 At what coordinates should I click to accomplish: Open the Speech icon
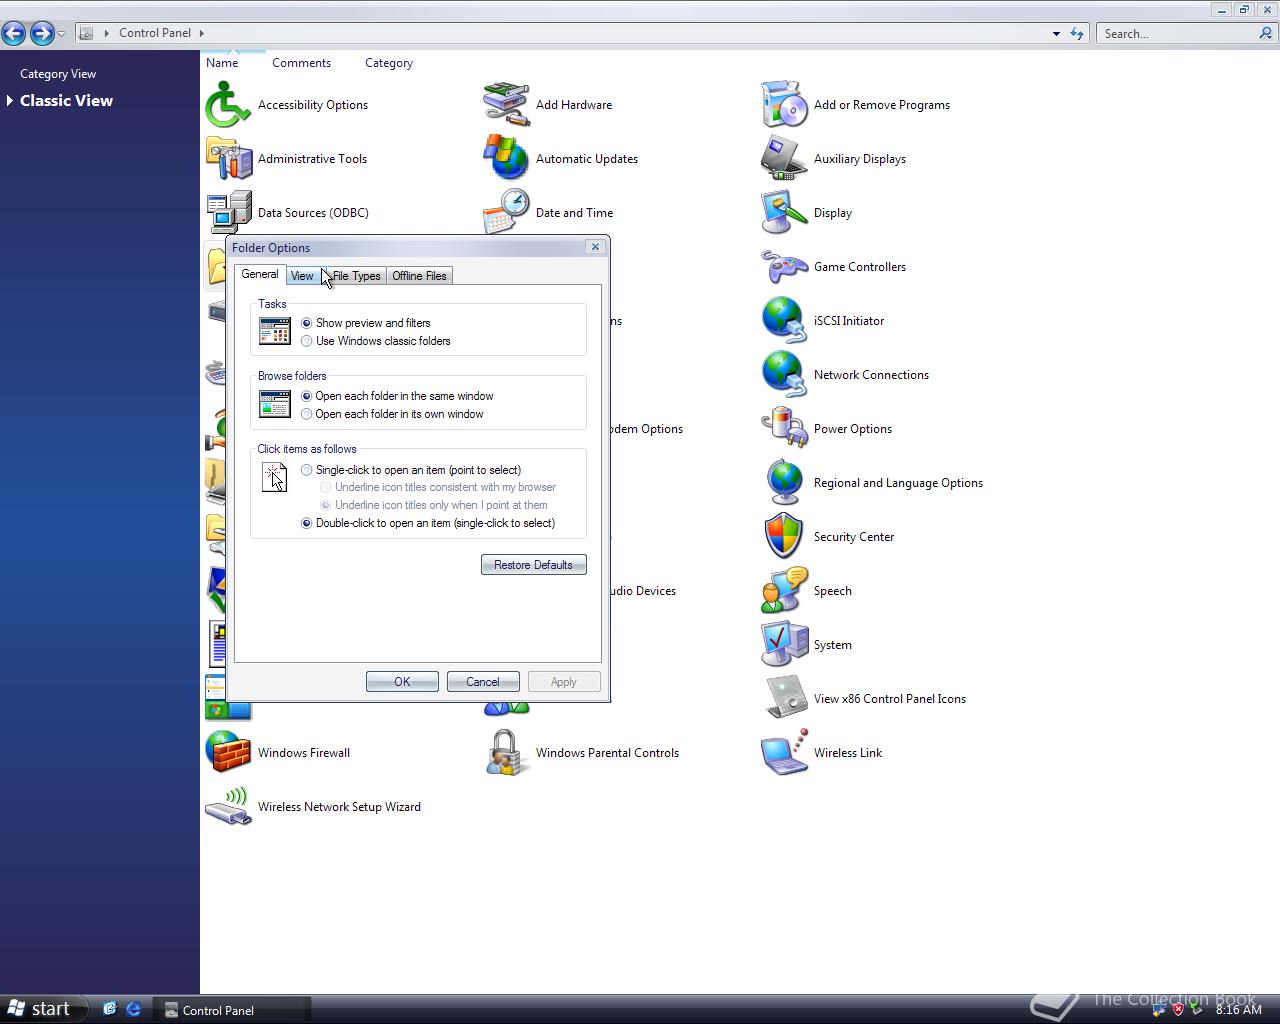[x=784, y=591]
